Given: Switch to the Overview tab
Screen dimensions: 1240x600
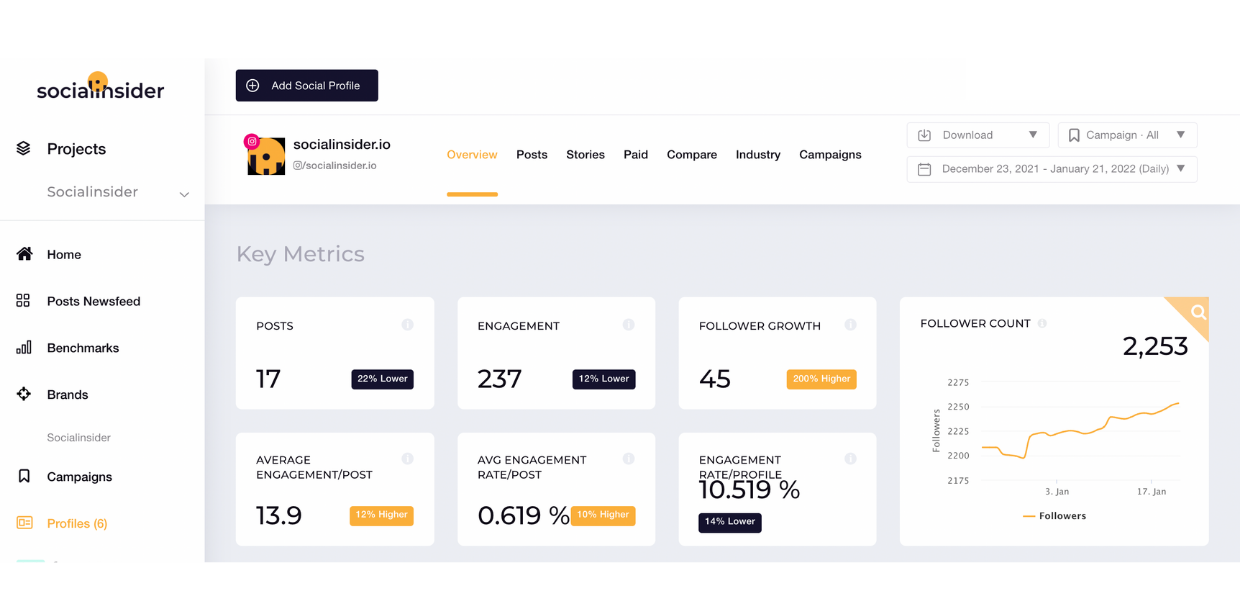Looking at the screenshot, I should [472, 155].
